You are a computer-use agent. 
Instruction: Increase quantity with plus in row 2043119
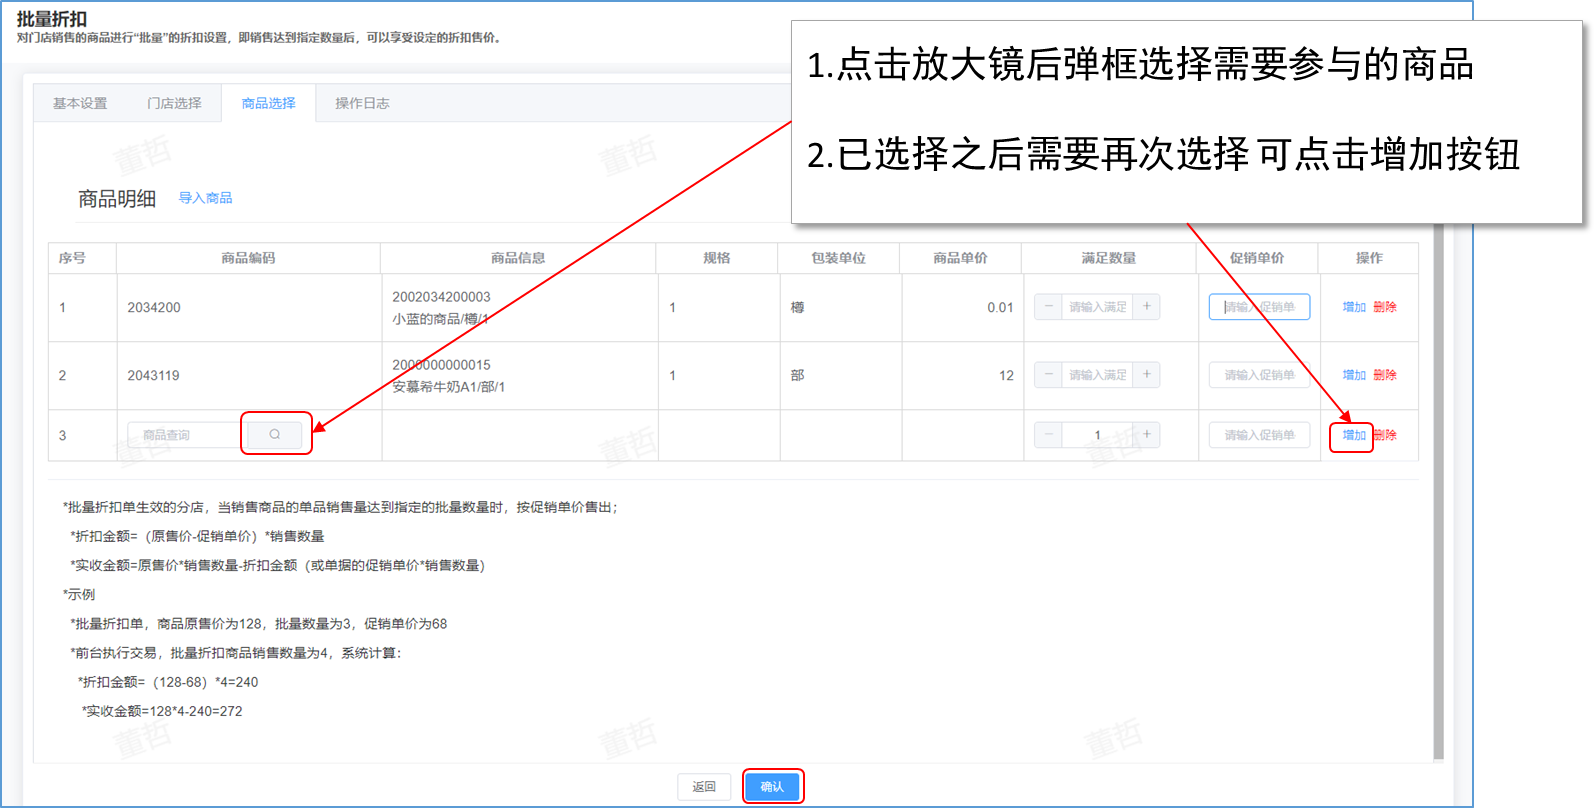click(x=1147, y=375)
